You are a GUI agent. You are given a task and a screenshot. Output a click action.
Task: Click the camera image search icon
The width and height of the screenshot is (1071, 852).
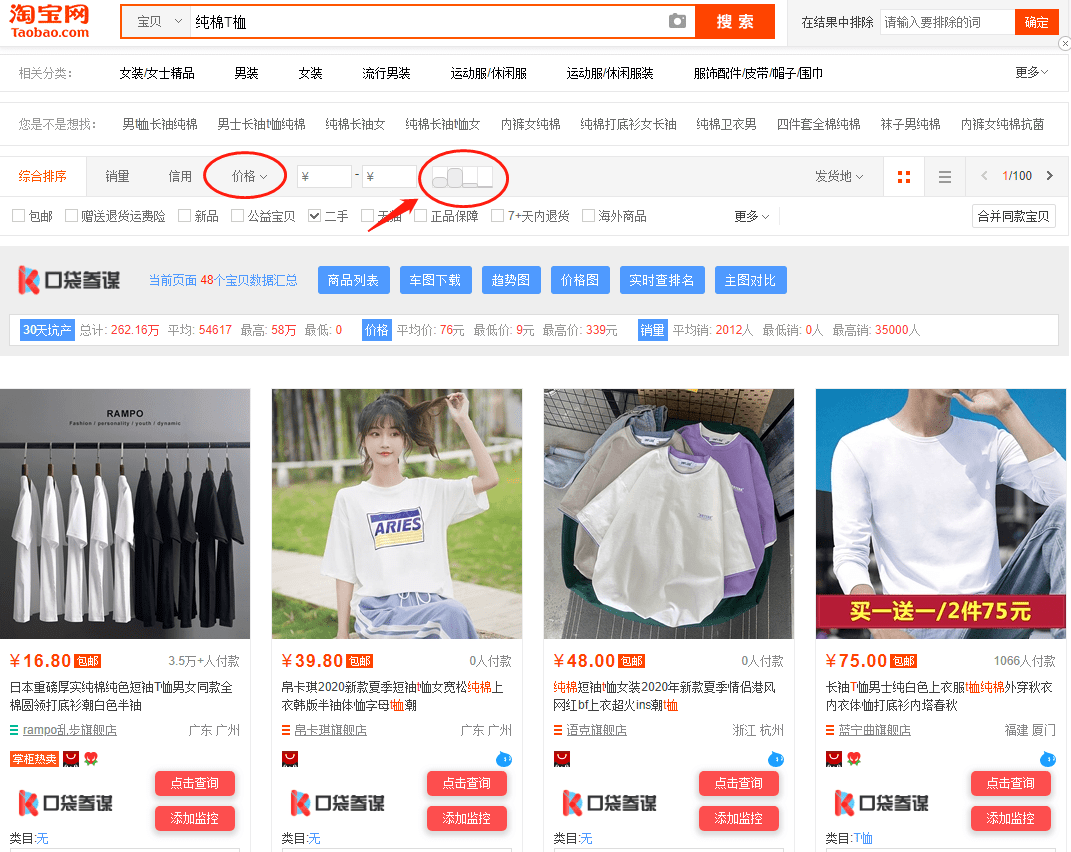[677, 21]
